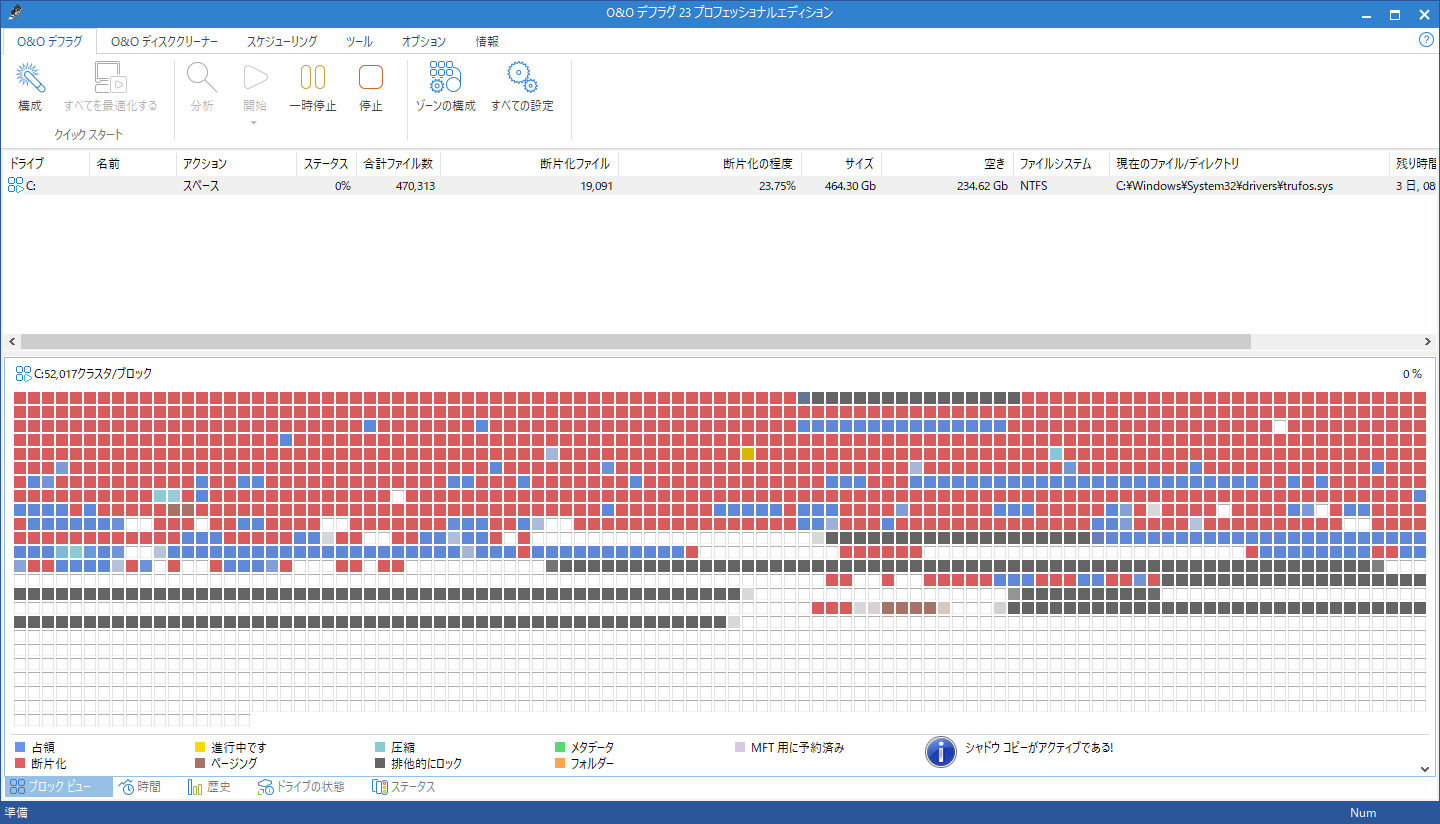Open O&O ディスククリーナー tab
The image size is (1440, 824).
pos(164,42)
